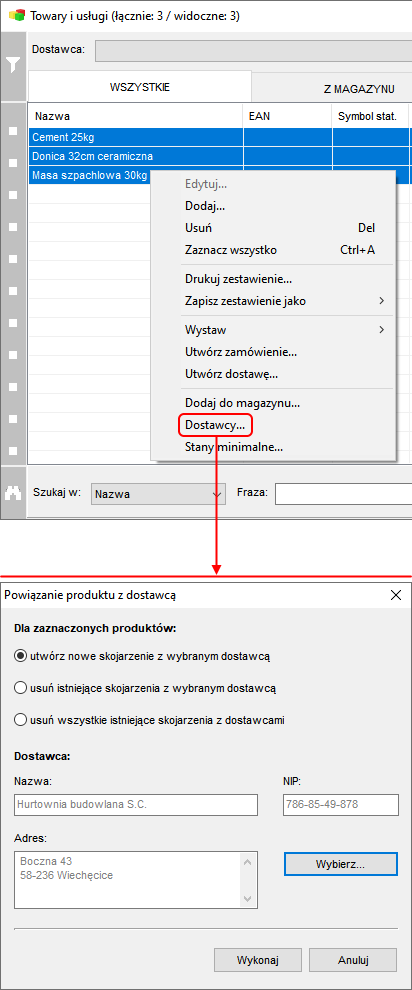Select 'usuń istniejące skojarzenia z wybranym dostawcą' option
Viewport: 412px width, 990px height.
[145, 688]
